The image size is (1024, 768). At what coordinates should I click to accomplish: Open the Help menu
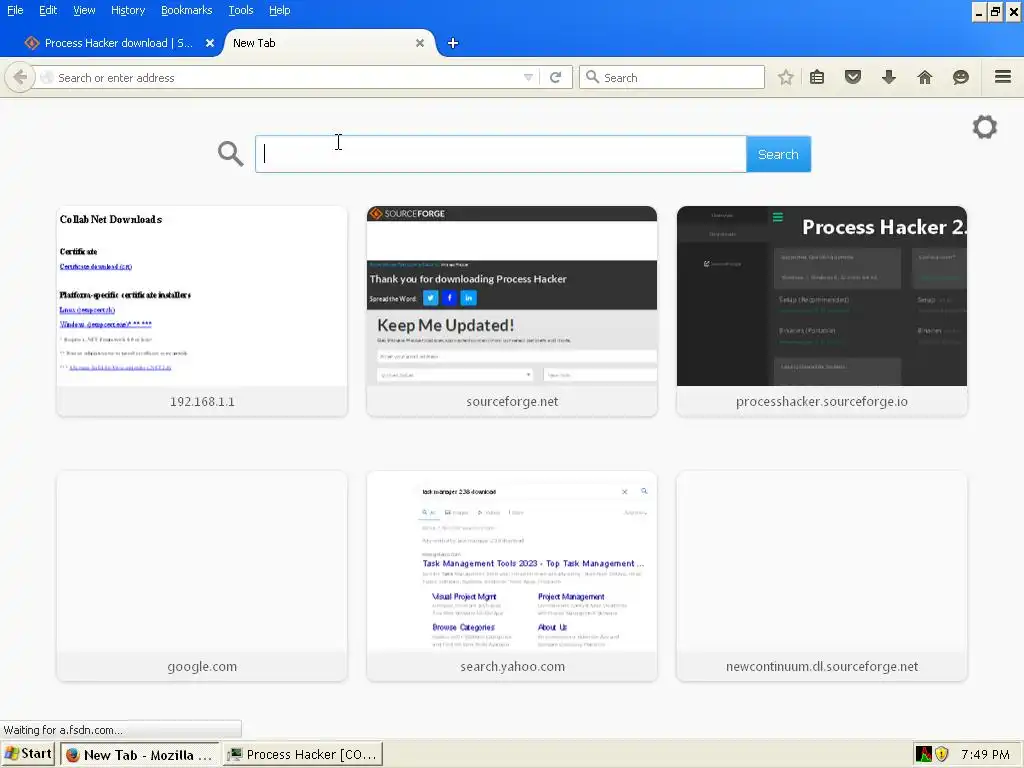[280, 10]
